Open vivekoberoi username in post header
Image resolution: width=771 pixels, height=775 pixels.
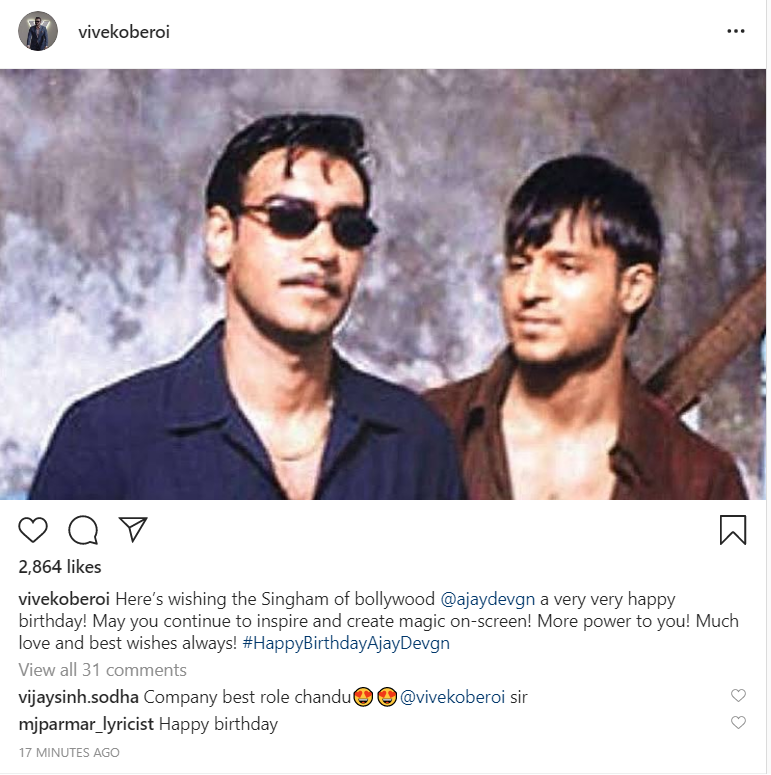click(124, 32)
